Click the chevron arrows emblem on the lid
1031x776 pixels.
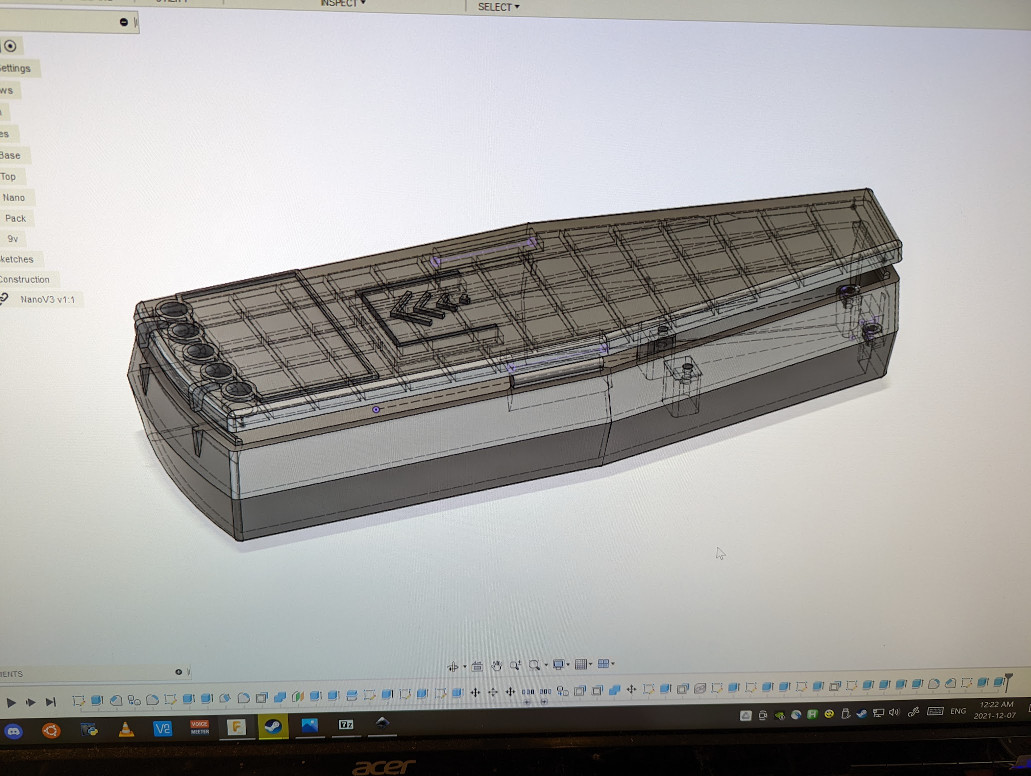point(428,310)
